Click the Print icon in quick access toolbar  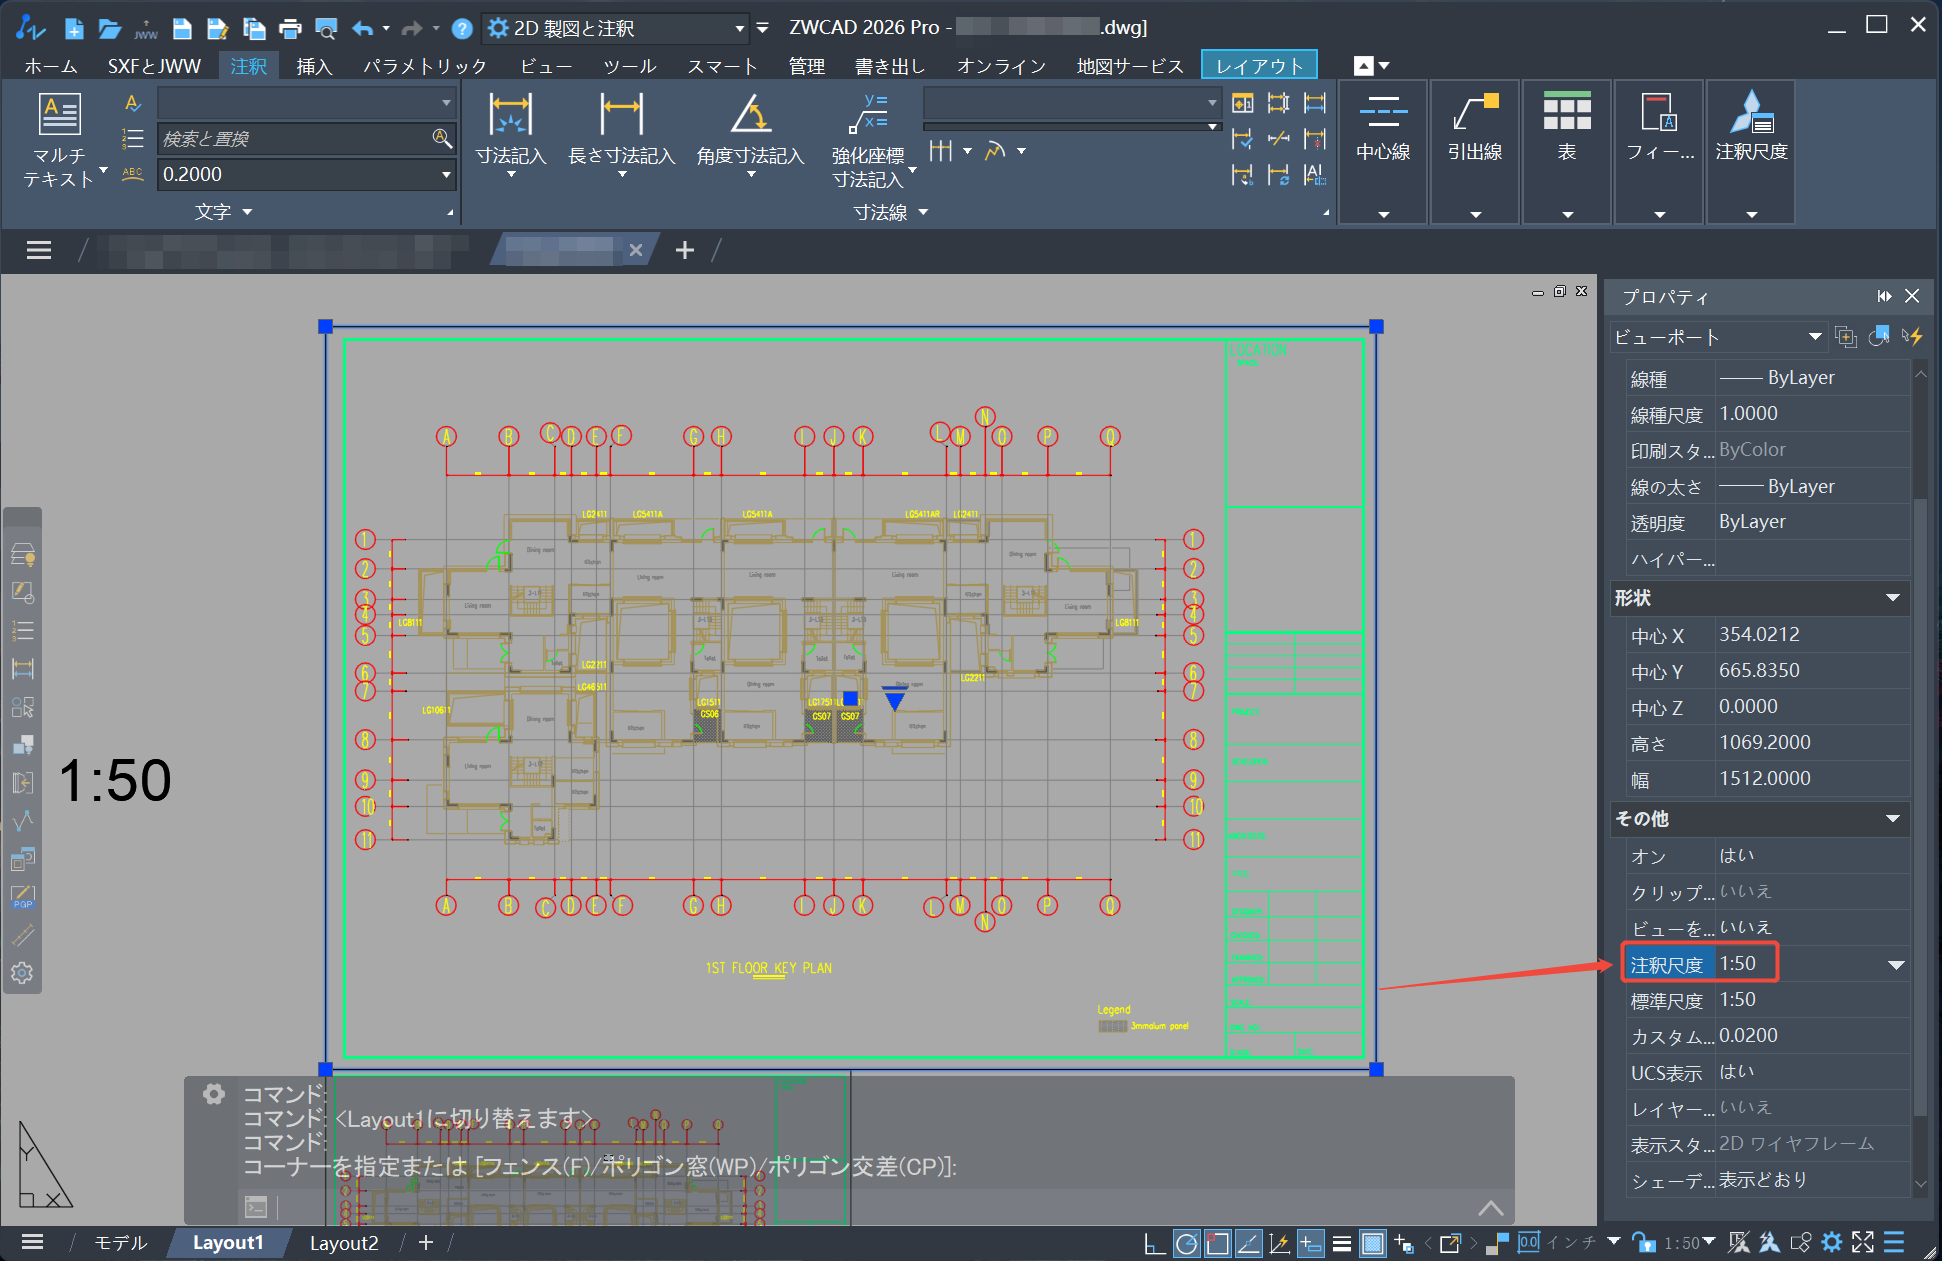point(290,28)
